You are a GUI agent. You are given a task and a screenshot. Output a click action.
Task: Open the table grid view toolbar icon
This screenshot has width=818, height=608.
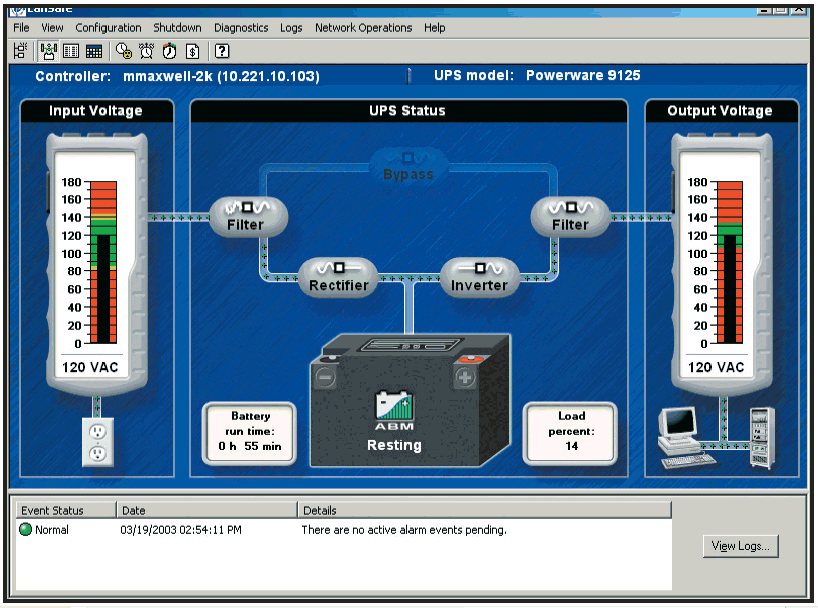click(x=93, y=51)
